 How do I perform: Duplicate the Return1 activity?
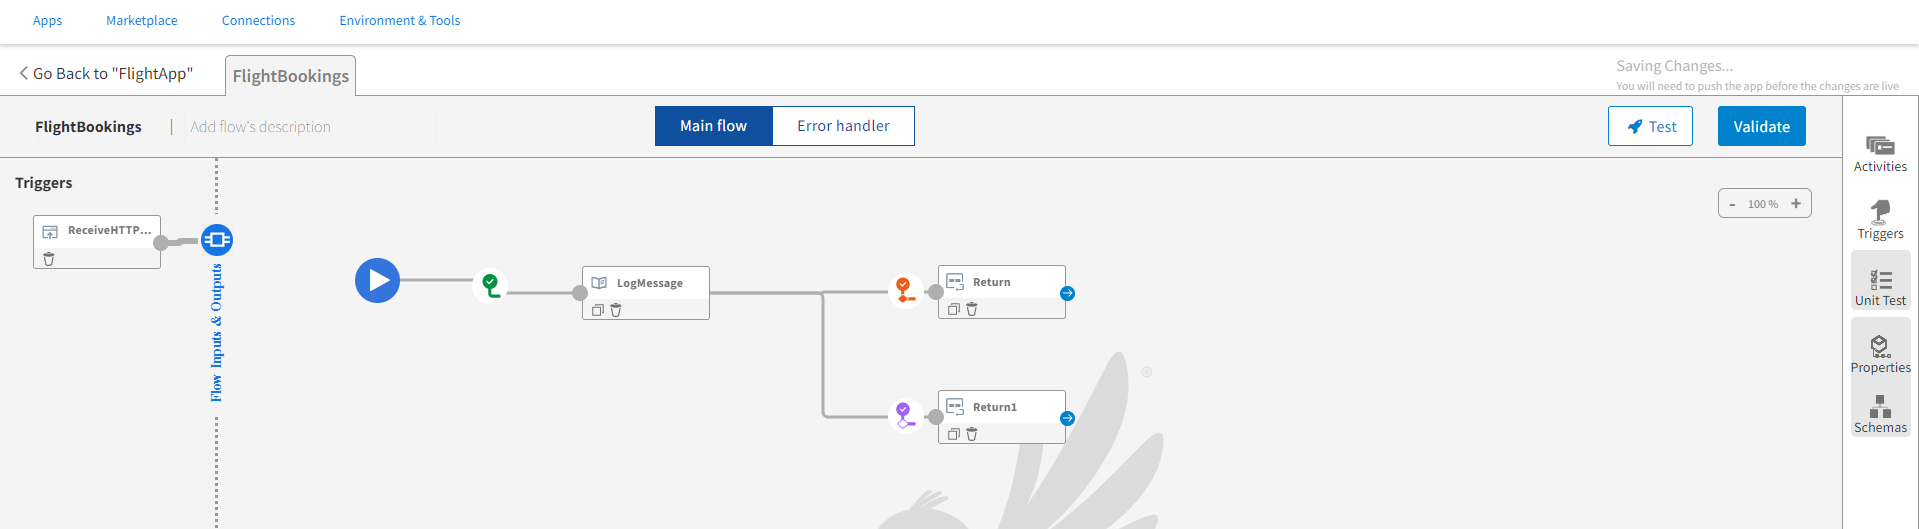[953, 434]
